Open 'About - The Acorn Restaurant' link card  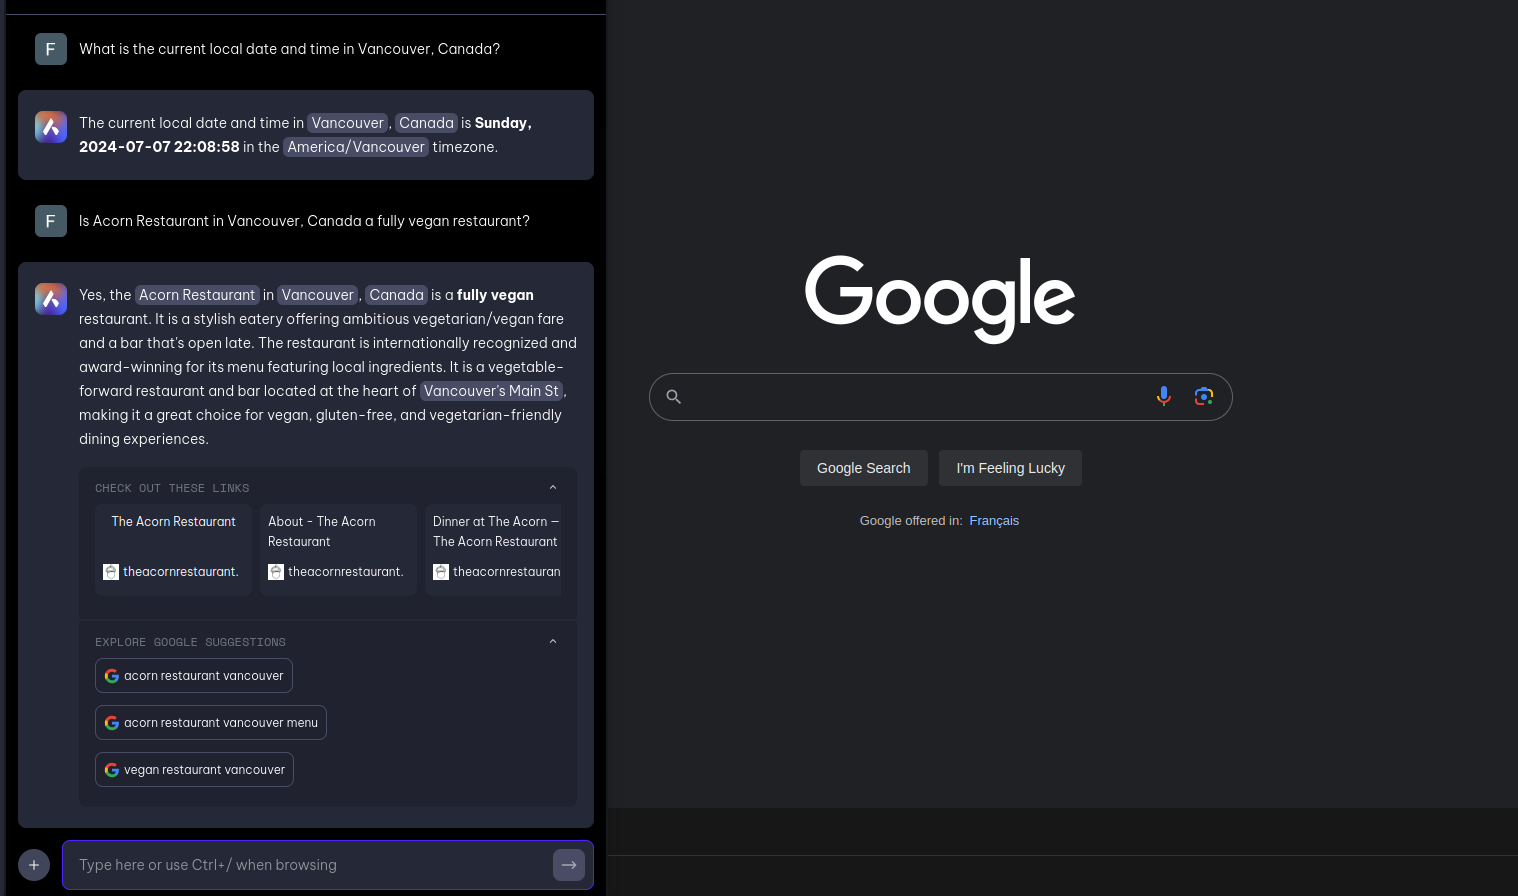point(338,550)
